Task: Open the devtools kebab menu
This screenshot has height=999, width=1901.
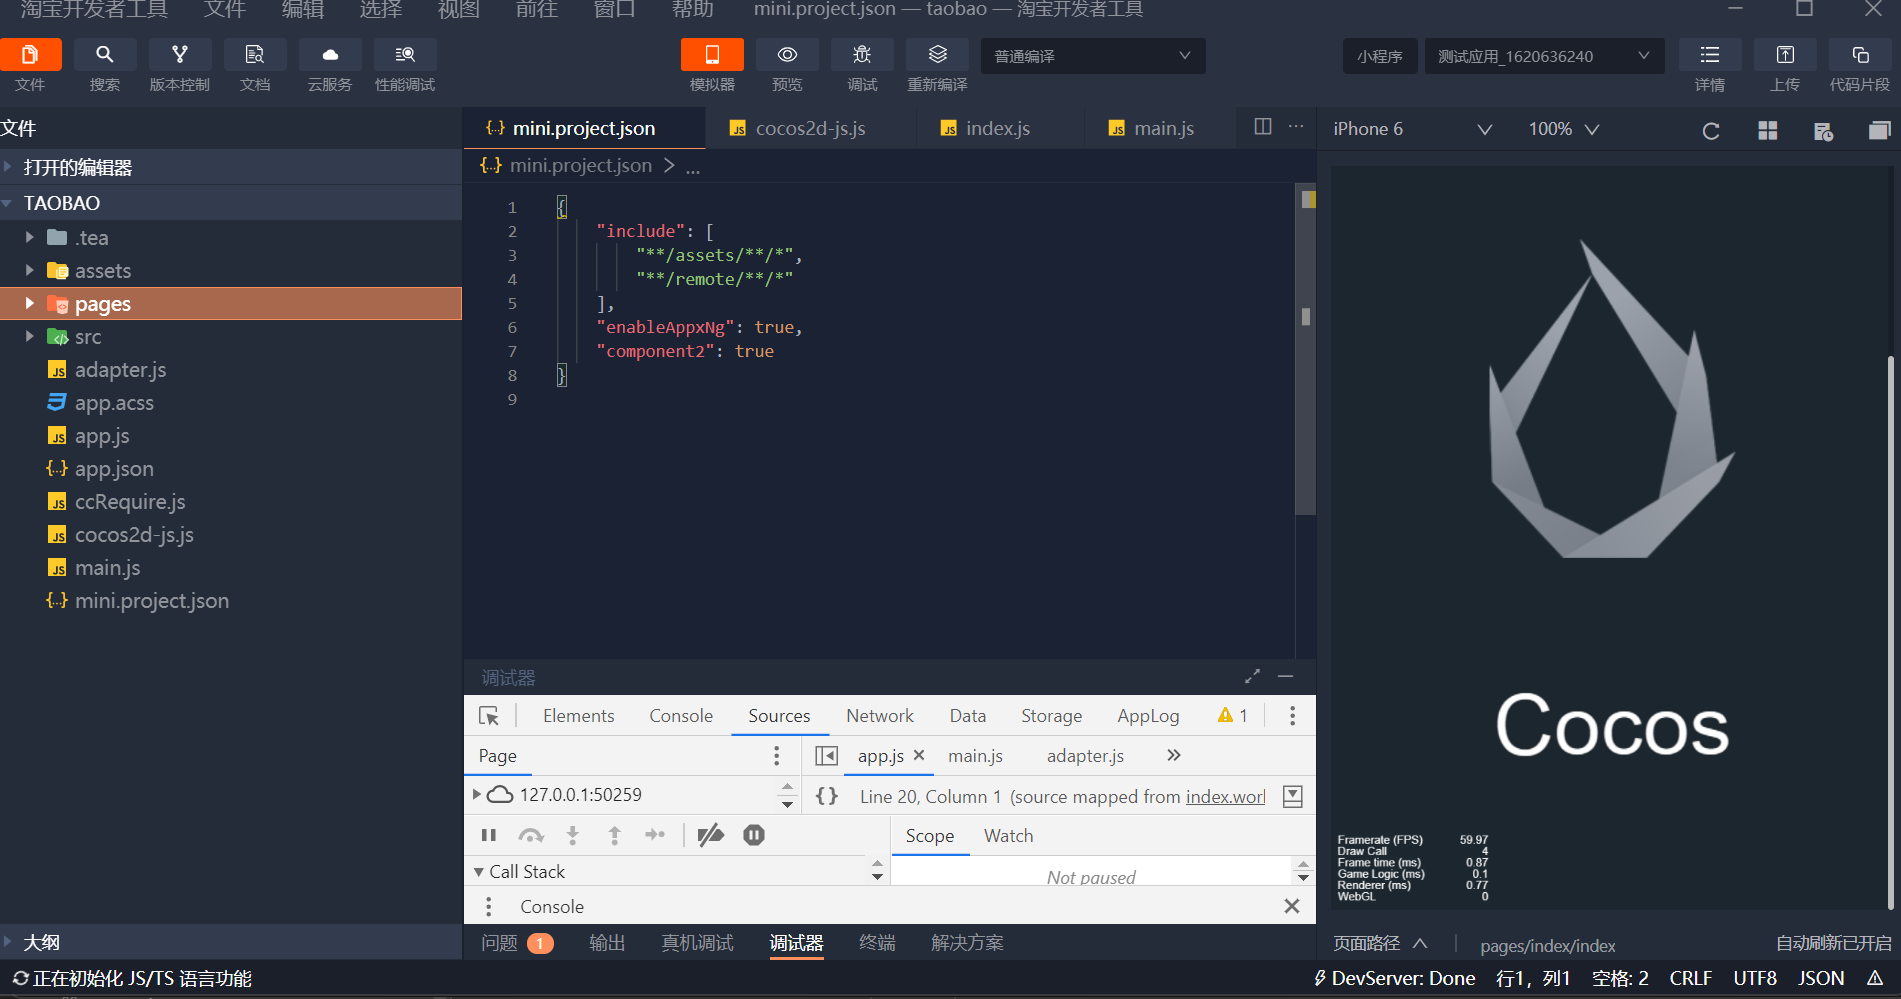Action: [1292, 716]
